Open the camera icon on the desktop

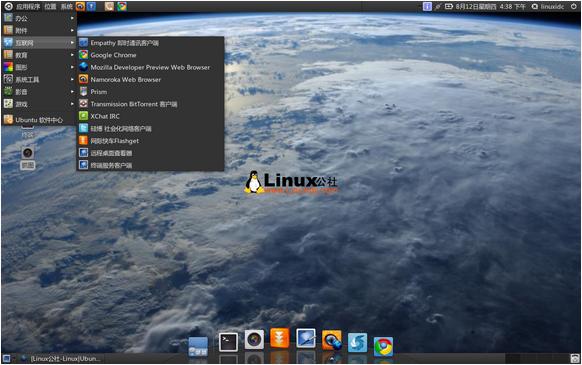point(27,153)
